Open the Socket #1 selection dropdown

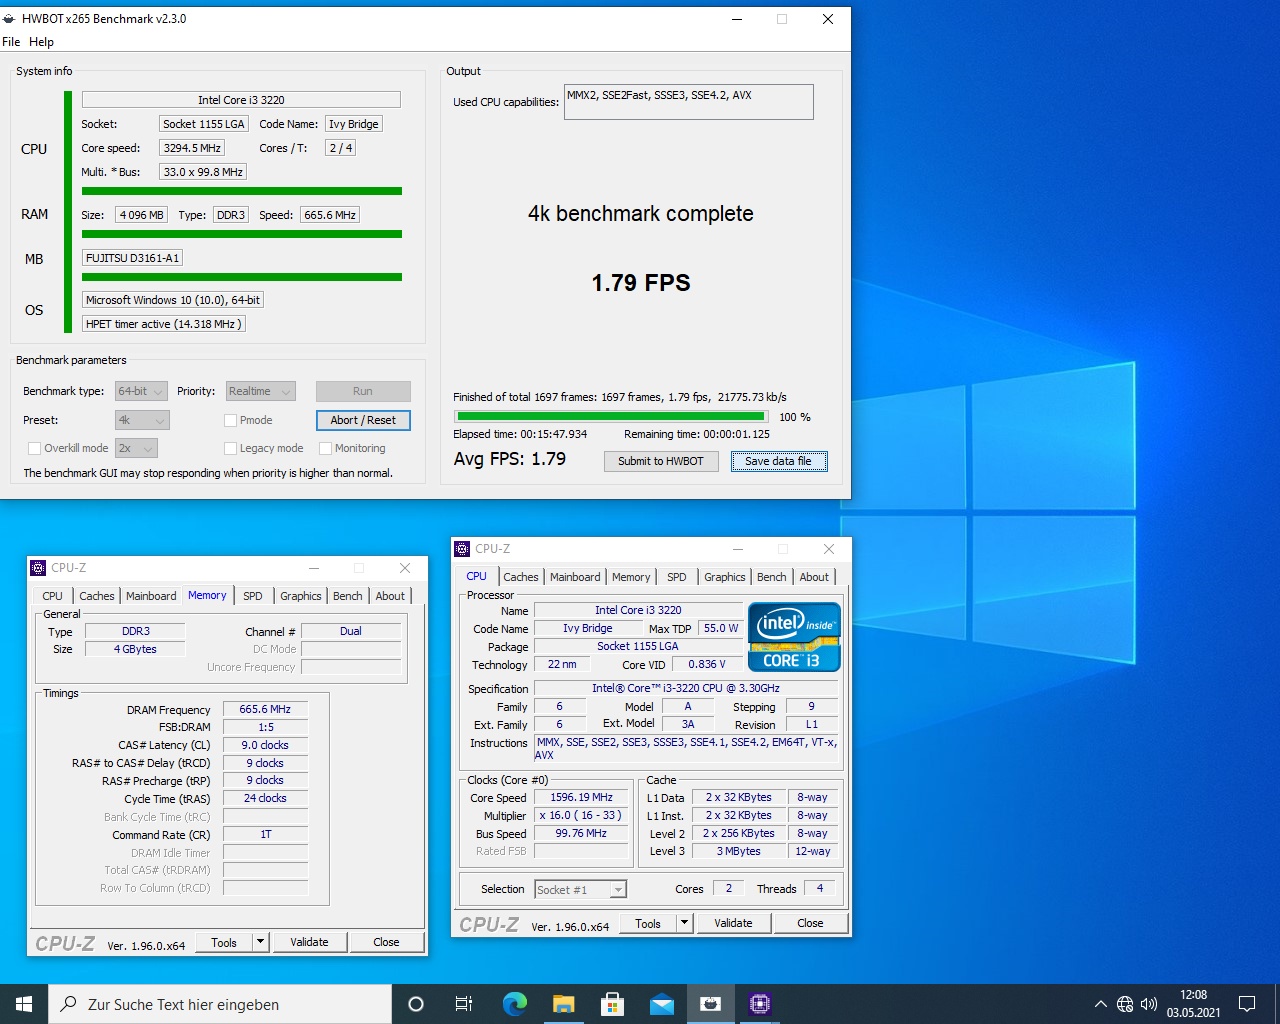tap(580, 889)
